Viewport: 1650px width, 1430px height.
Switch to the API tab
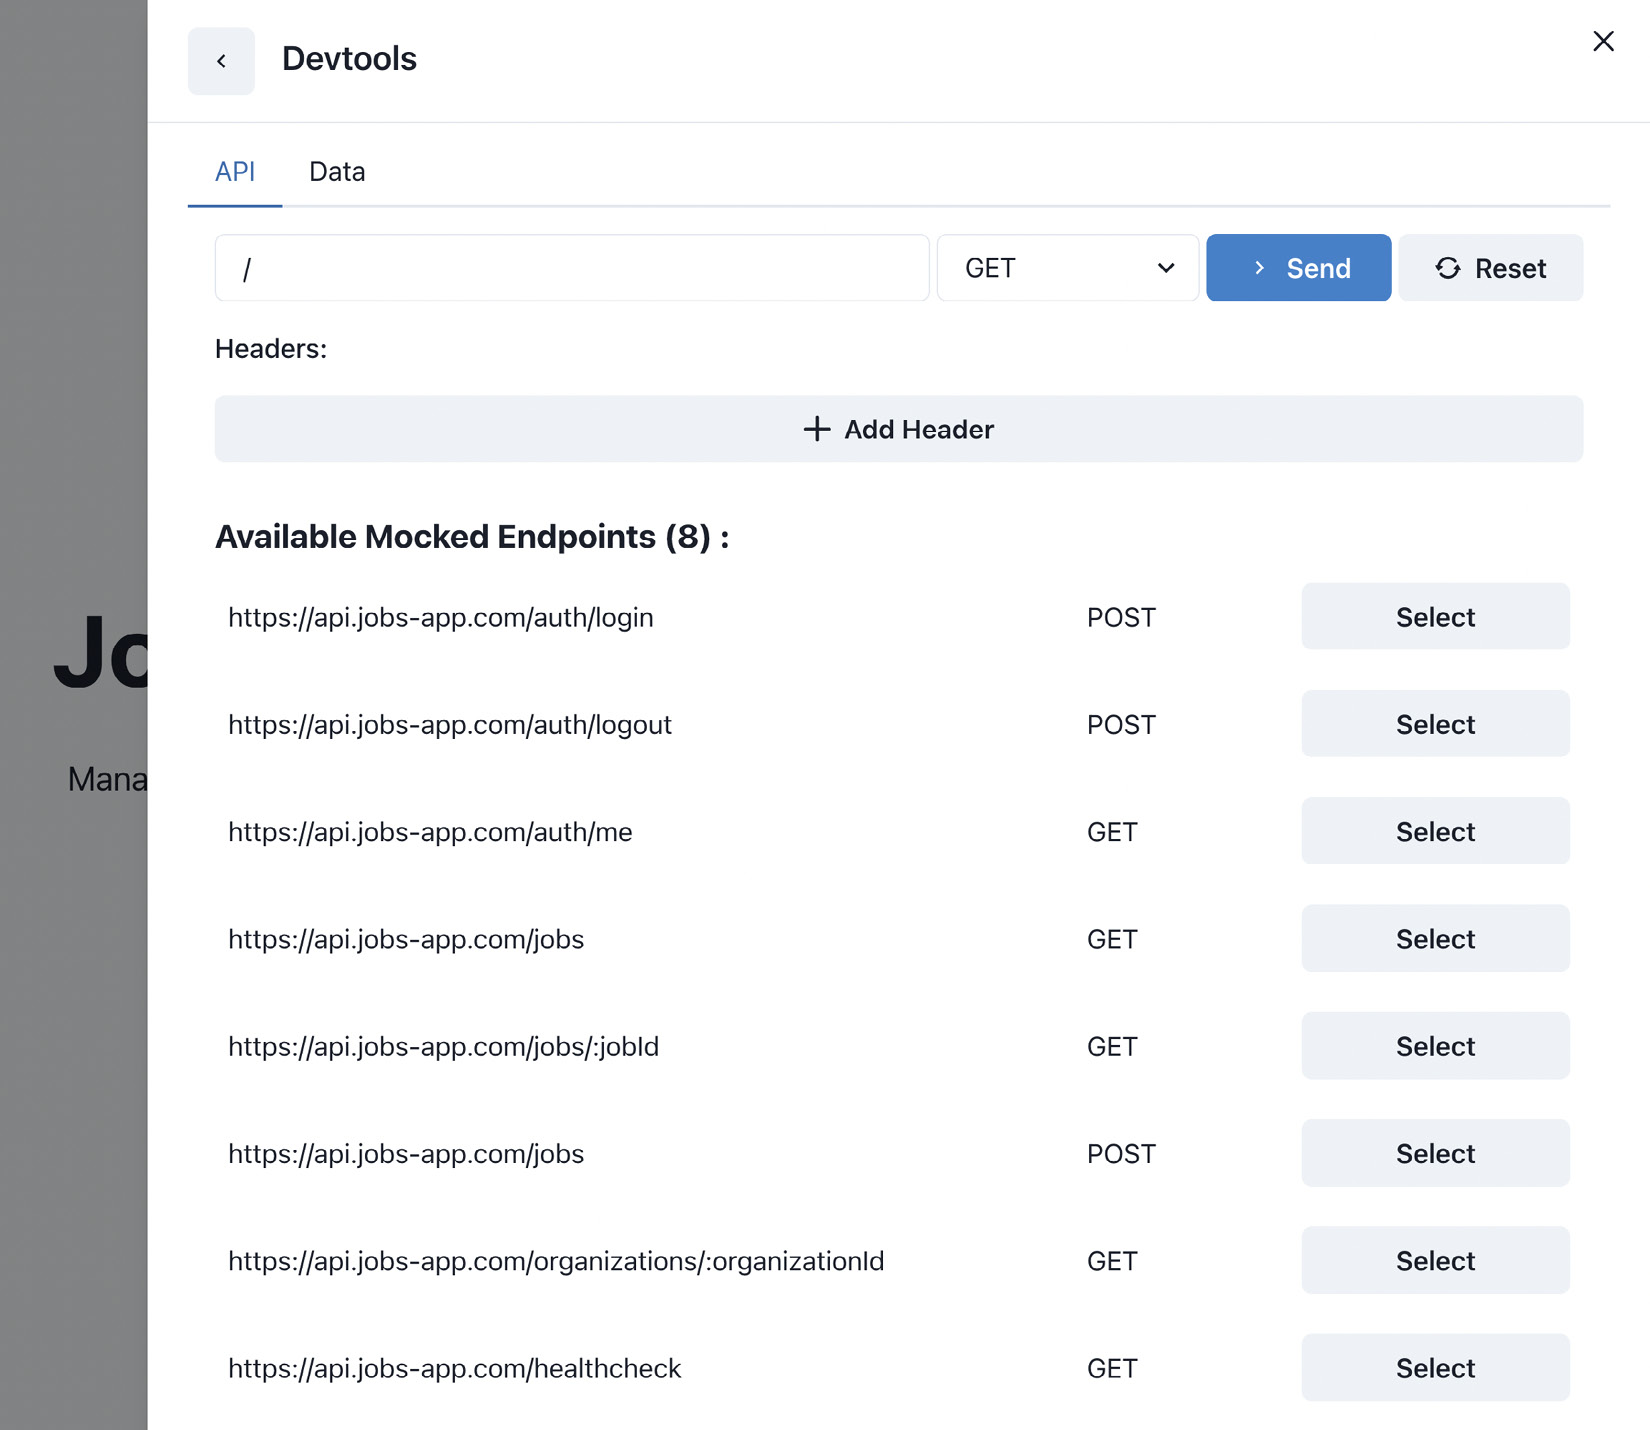pyautogui.click(x=235, y=172)
